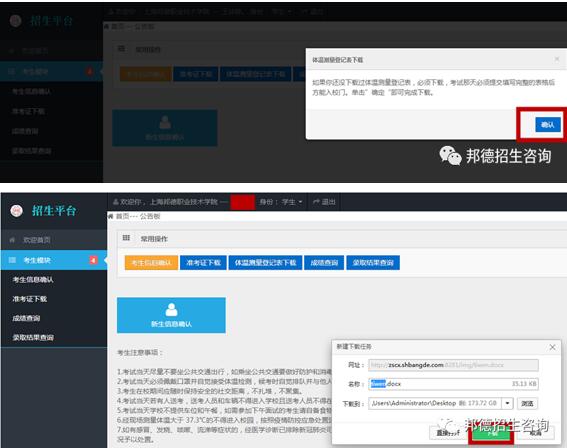Close the 新建下载任务 dialog with X
The height and width of the screenshot is (448, 567).
[x=553, y=347]
